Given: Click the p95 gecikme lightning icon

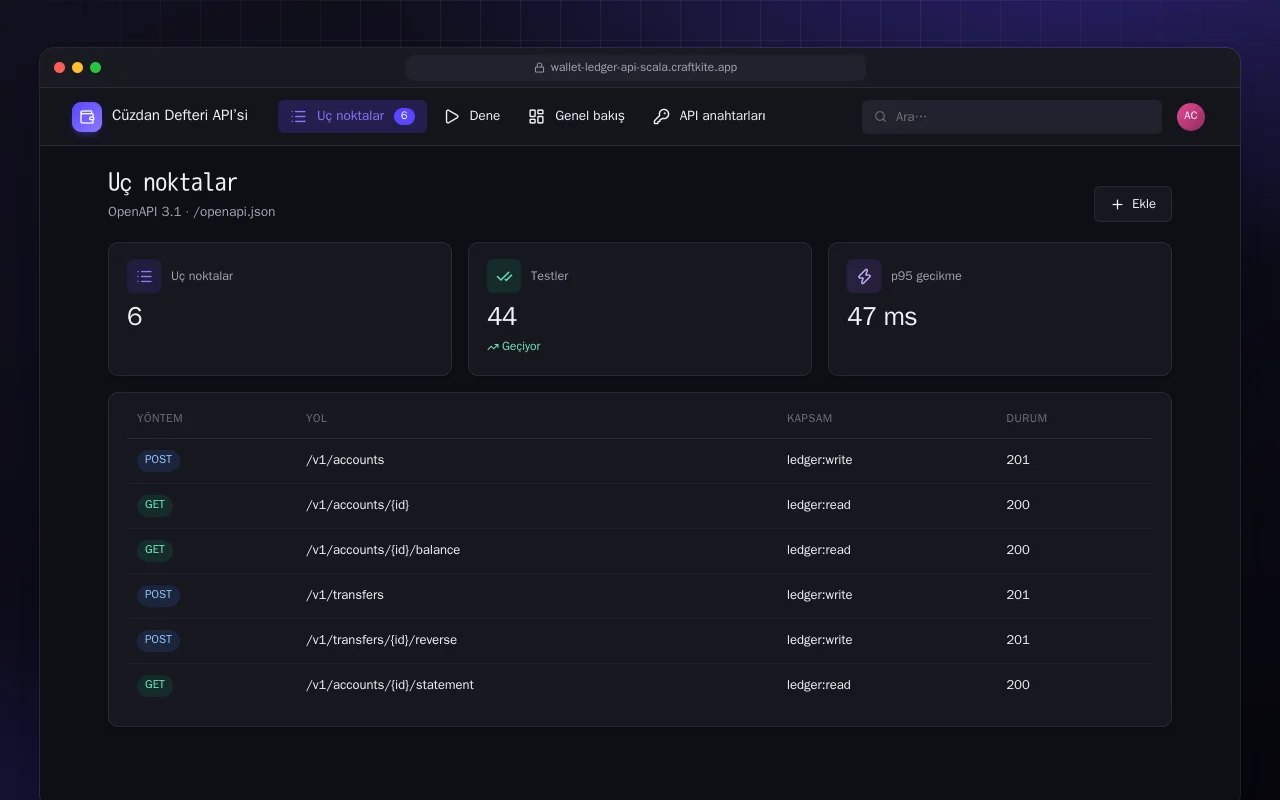Looking at the screenshot, I should tap(864, 276).
